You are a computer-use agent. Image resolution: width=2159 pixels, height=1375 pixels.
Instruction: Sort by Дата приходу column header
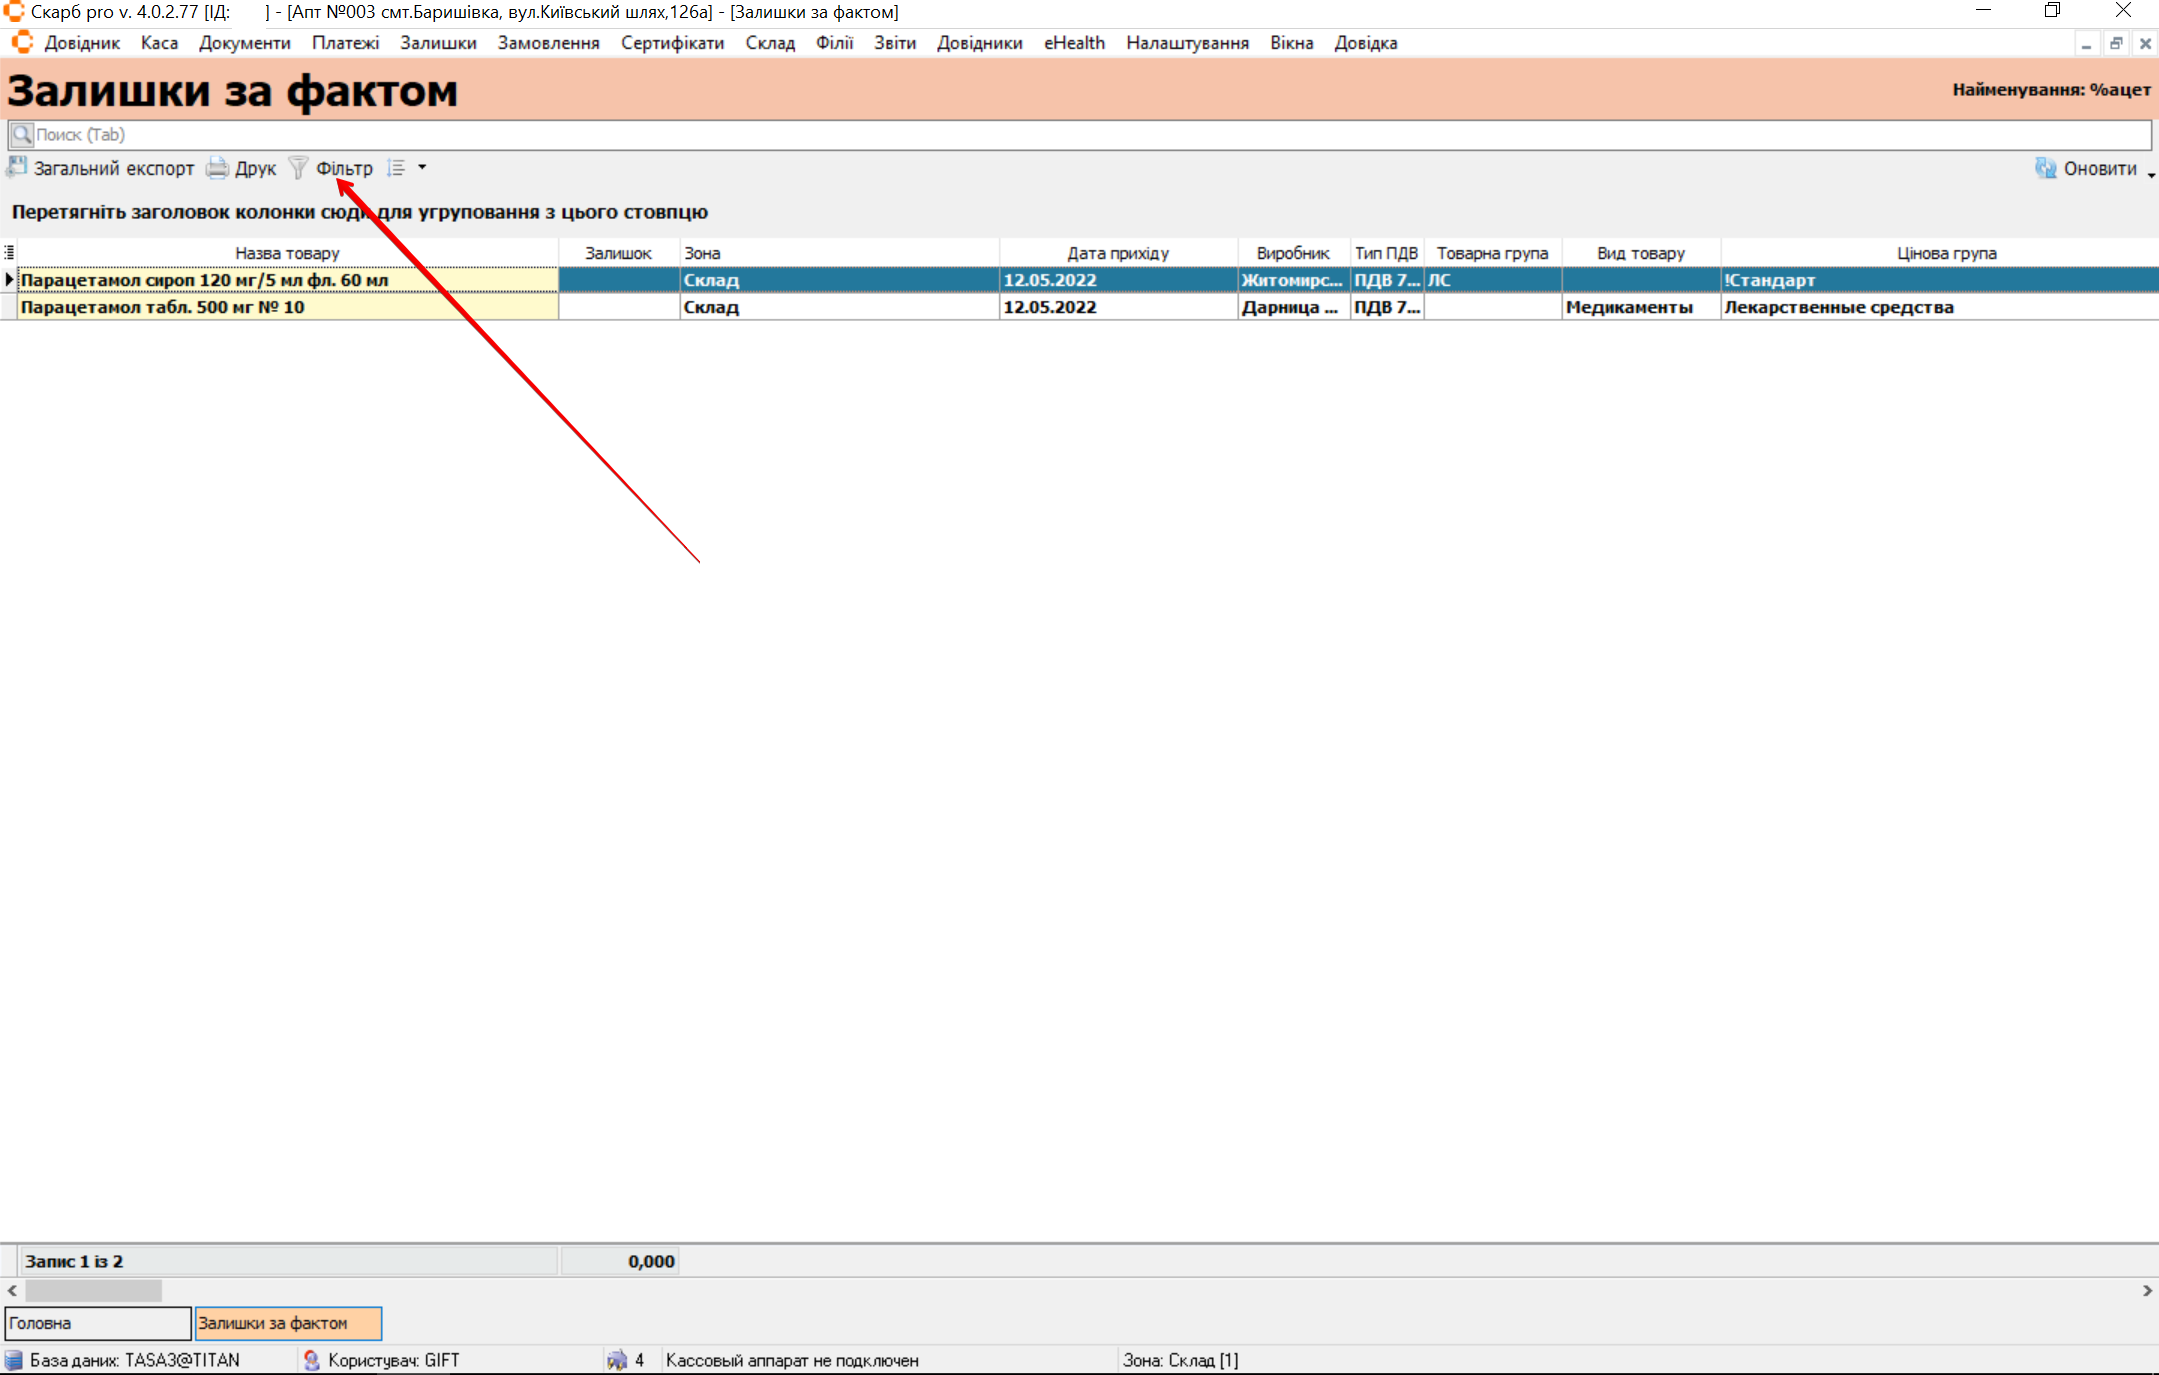point(1117,253)
